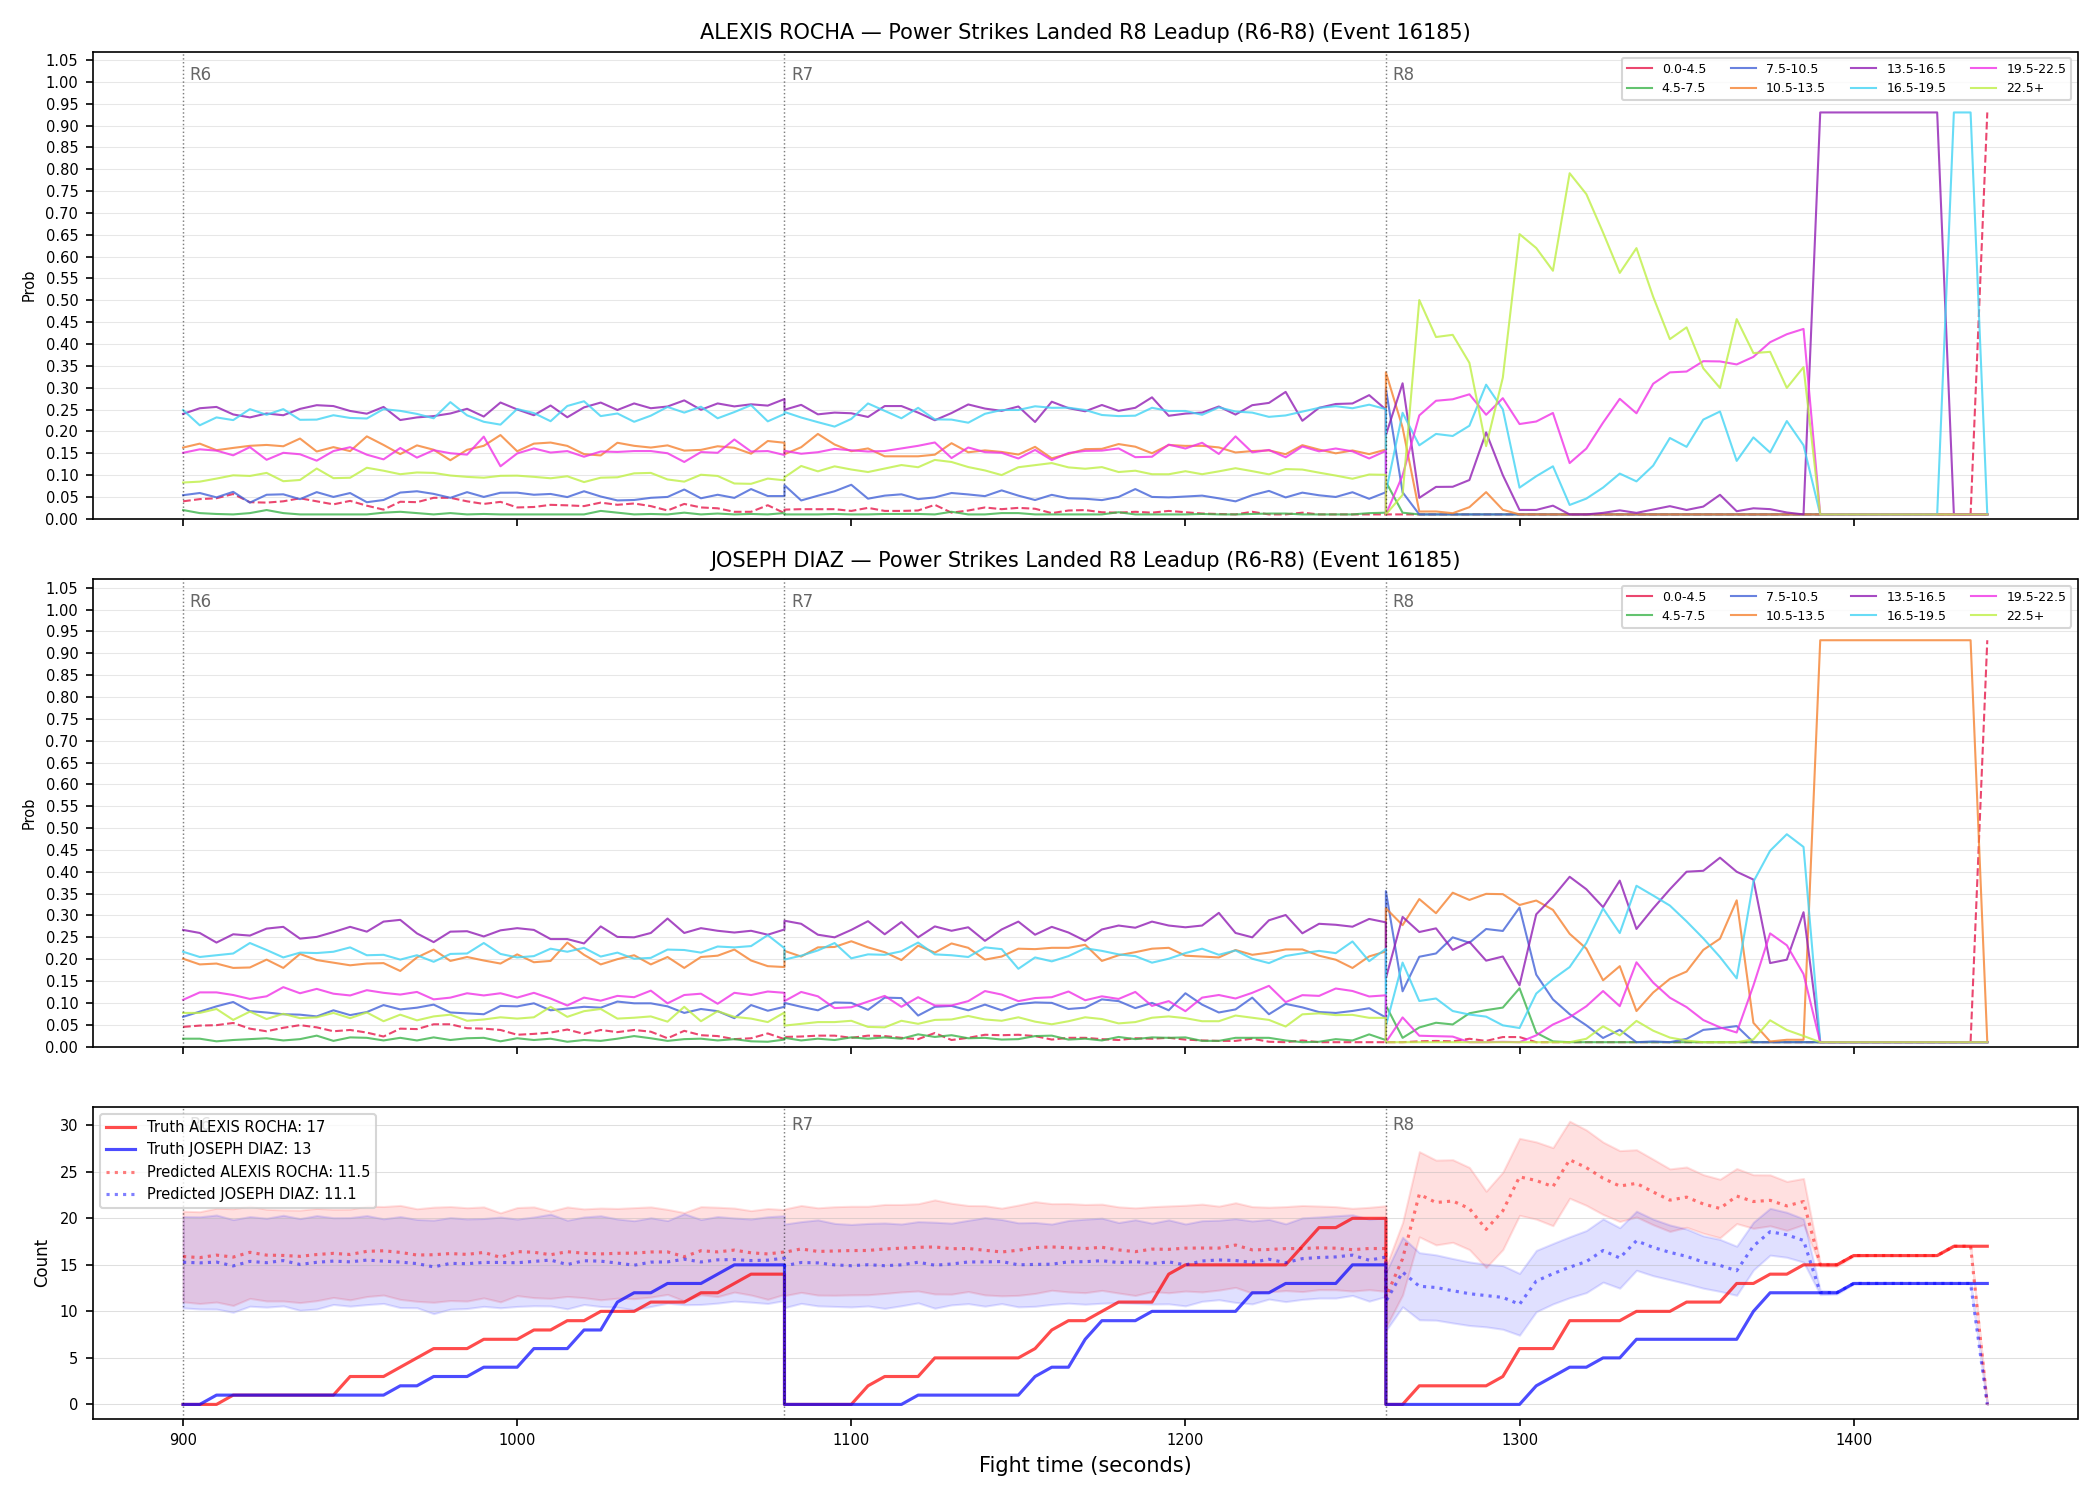The width and height of the screenshot is (2100, 1500).
Task: Click the R8 round marker in Rocha chart
Action: tap(1403, 74)
